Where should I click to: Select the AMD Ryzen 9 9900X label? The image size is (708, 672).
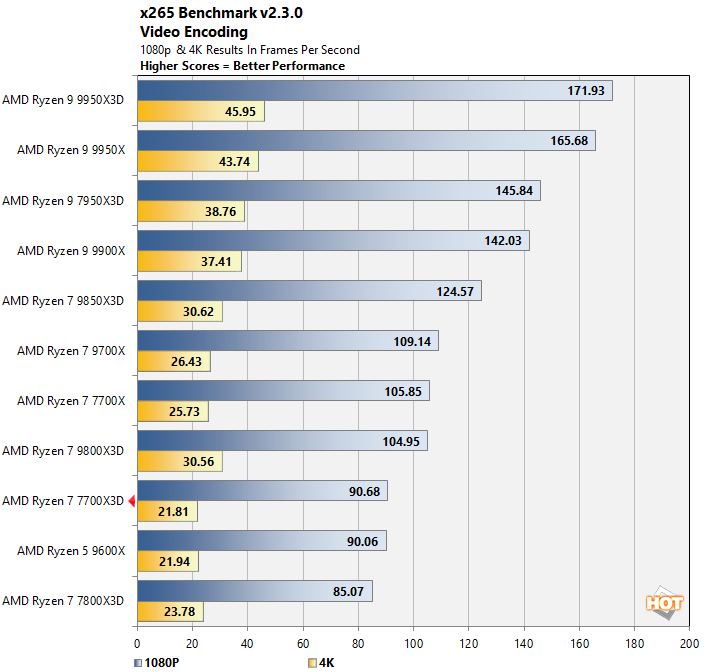pos(71,251)
